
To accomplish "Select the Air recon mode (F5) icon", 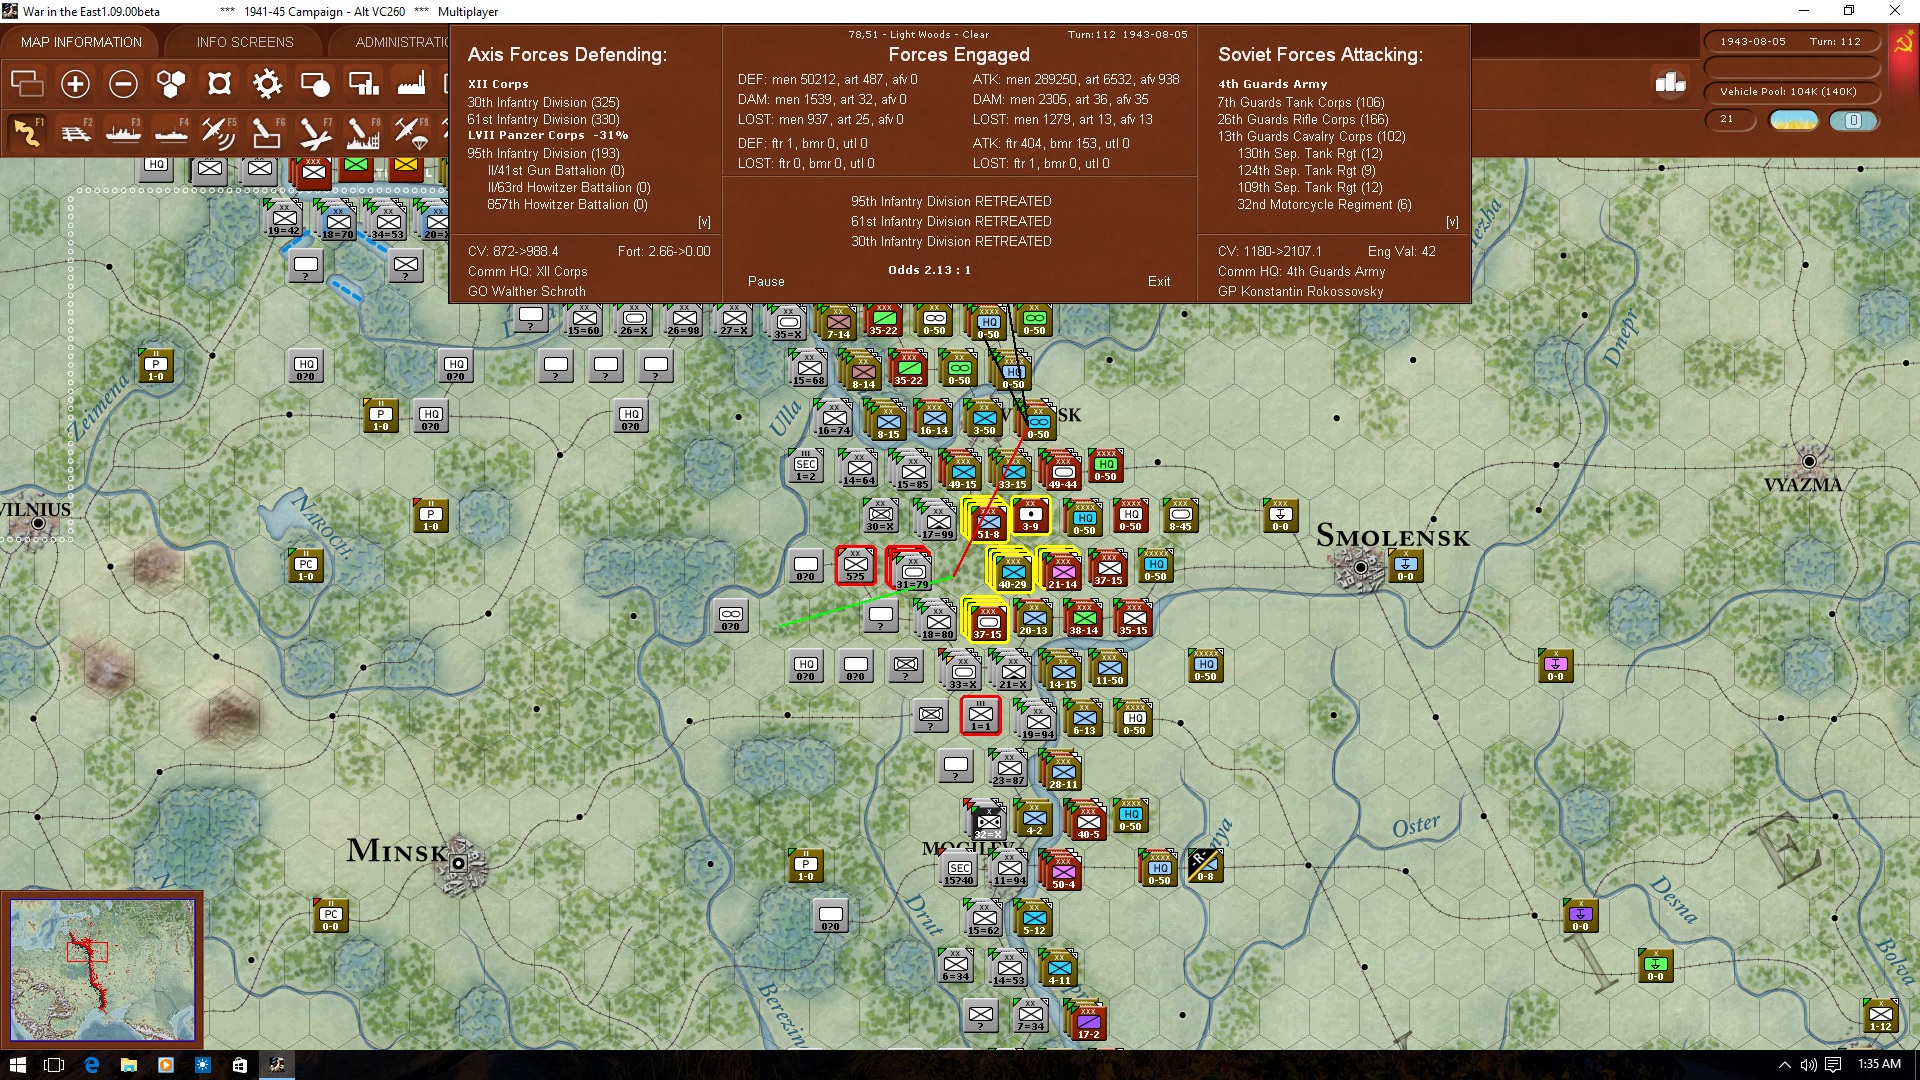I will click(218, 133).
